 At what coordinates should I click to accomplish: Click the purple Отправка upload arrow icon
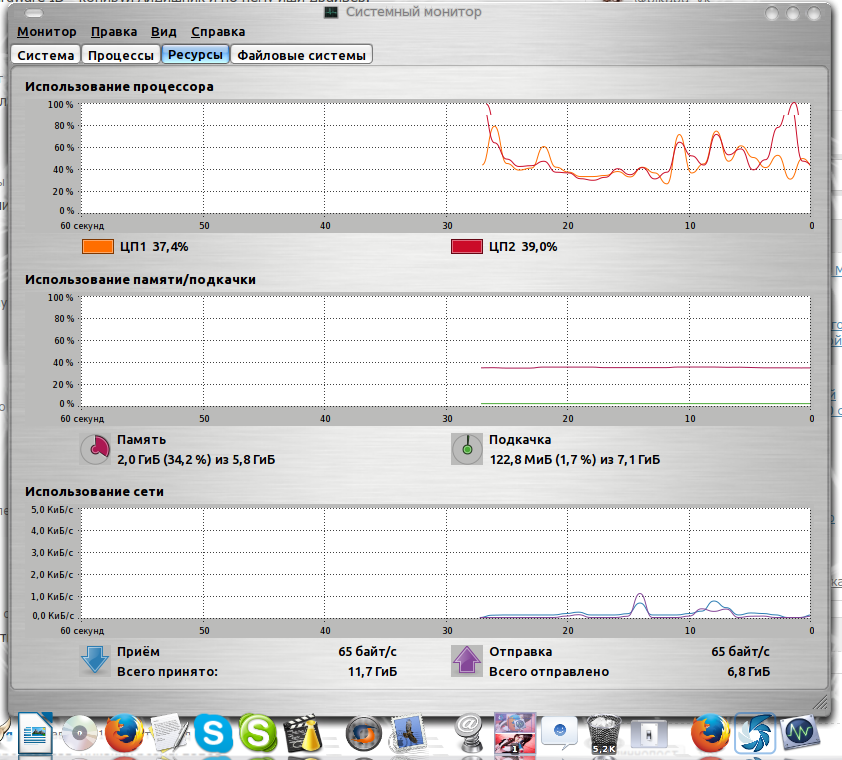[466, 660]
